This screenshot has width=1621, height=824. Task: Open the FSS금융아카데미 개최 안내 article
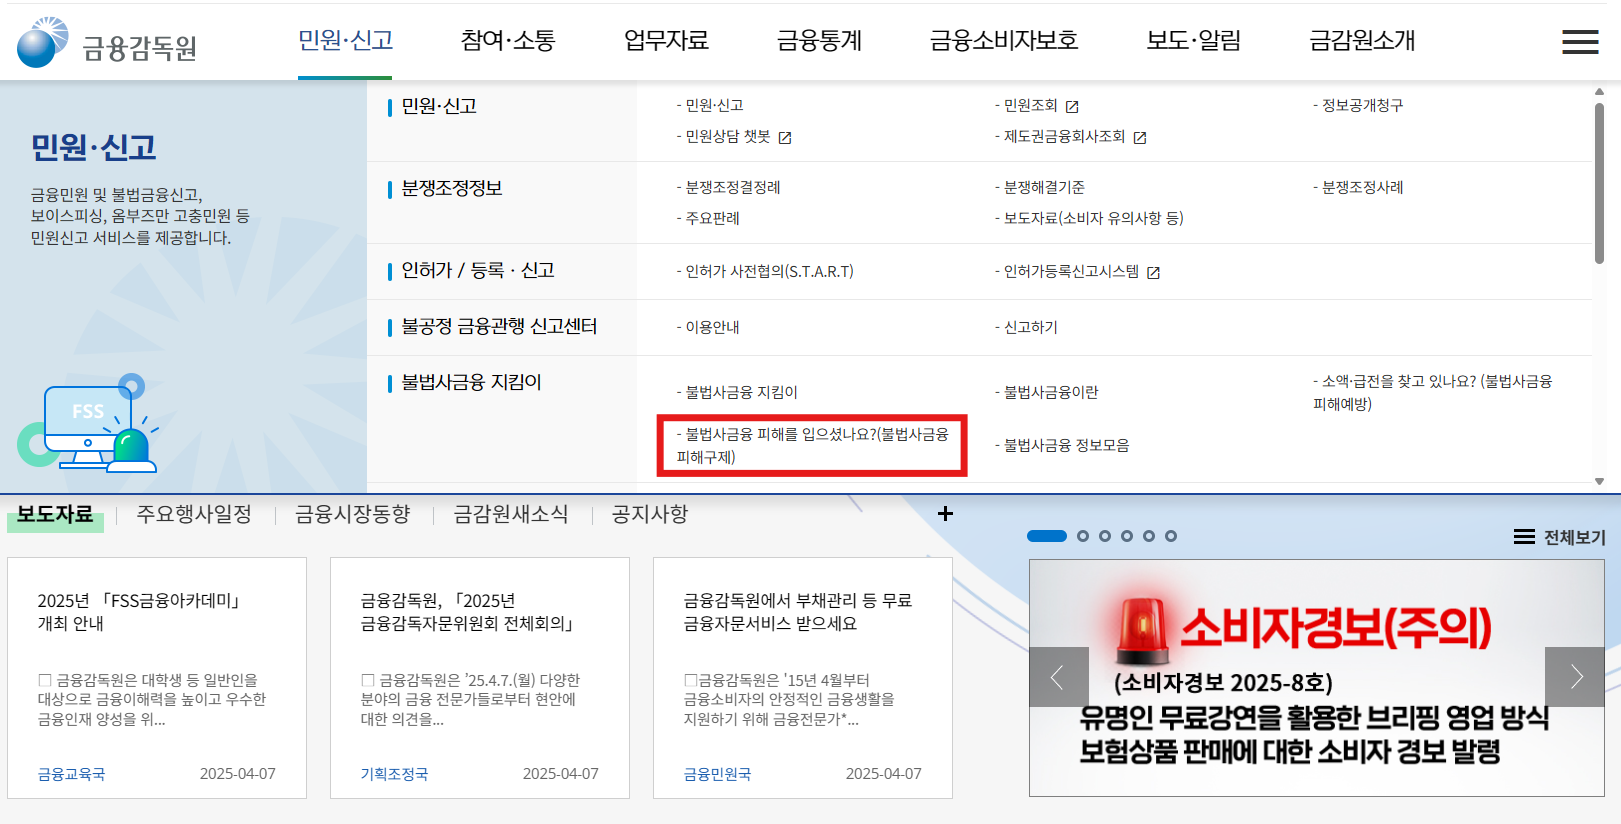[x=139, y=612]
